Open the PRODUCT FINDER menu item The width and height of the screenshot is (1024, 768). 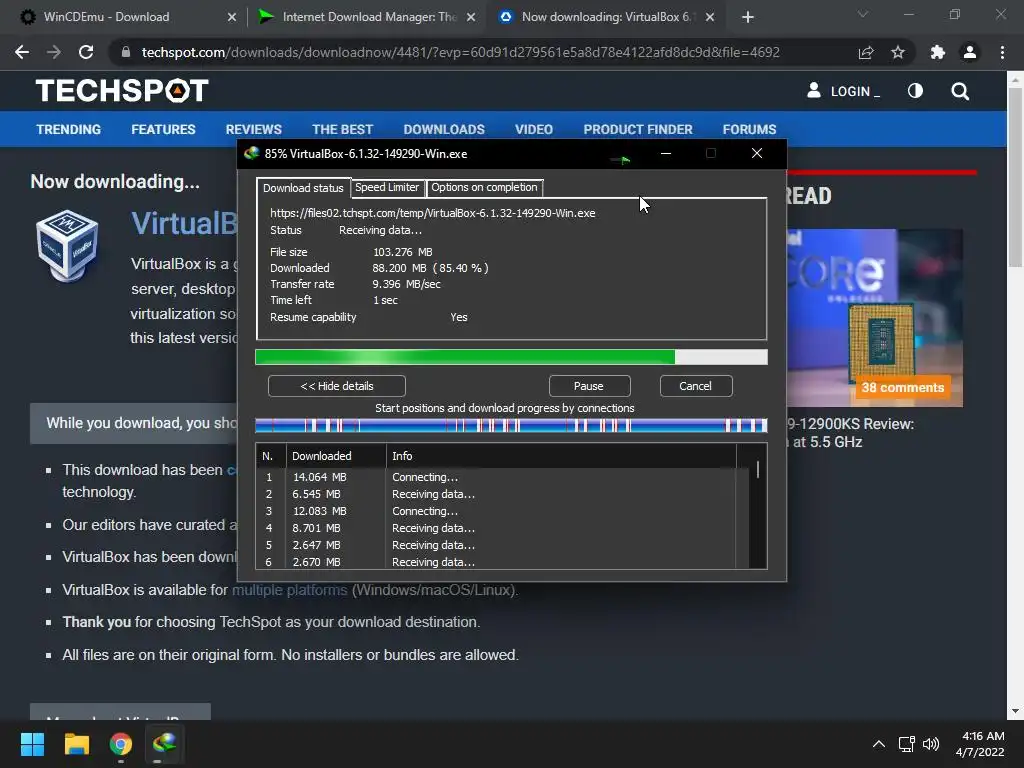point(638,129)
